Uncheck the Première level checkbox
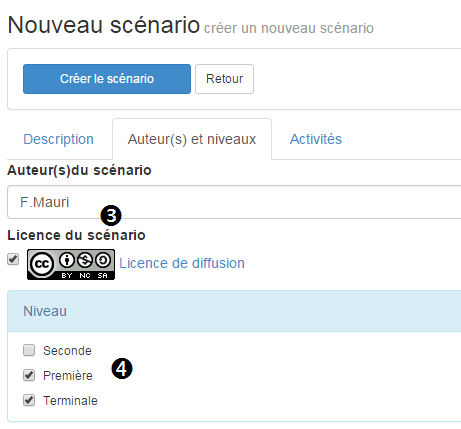 pyautogui.click(x=29, y=375)
